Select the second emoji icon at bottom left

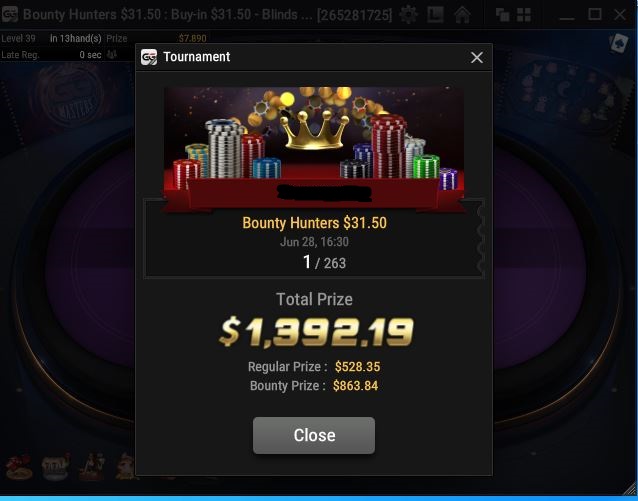pyautogui.click(x=55, y=467)
